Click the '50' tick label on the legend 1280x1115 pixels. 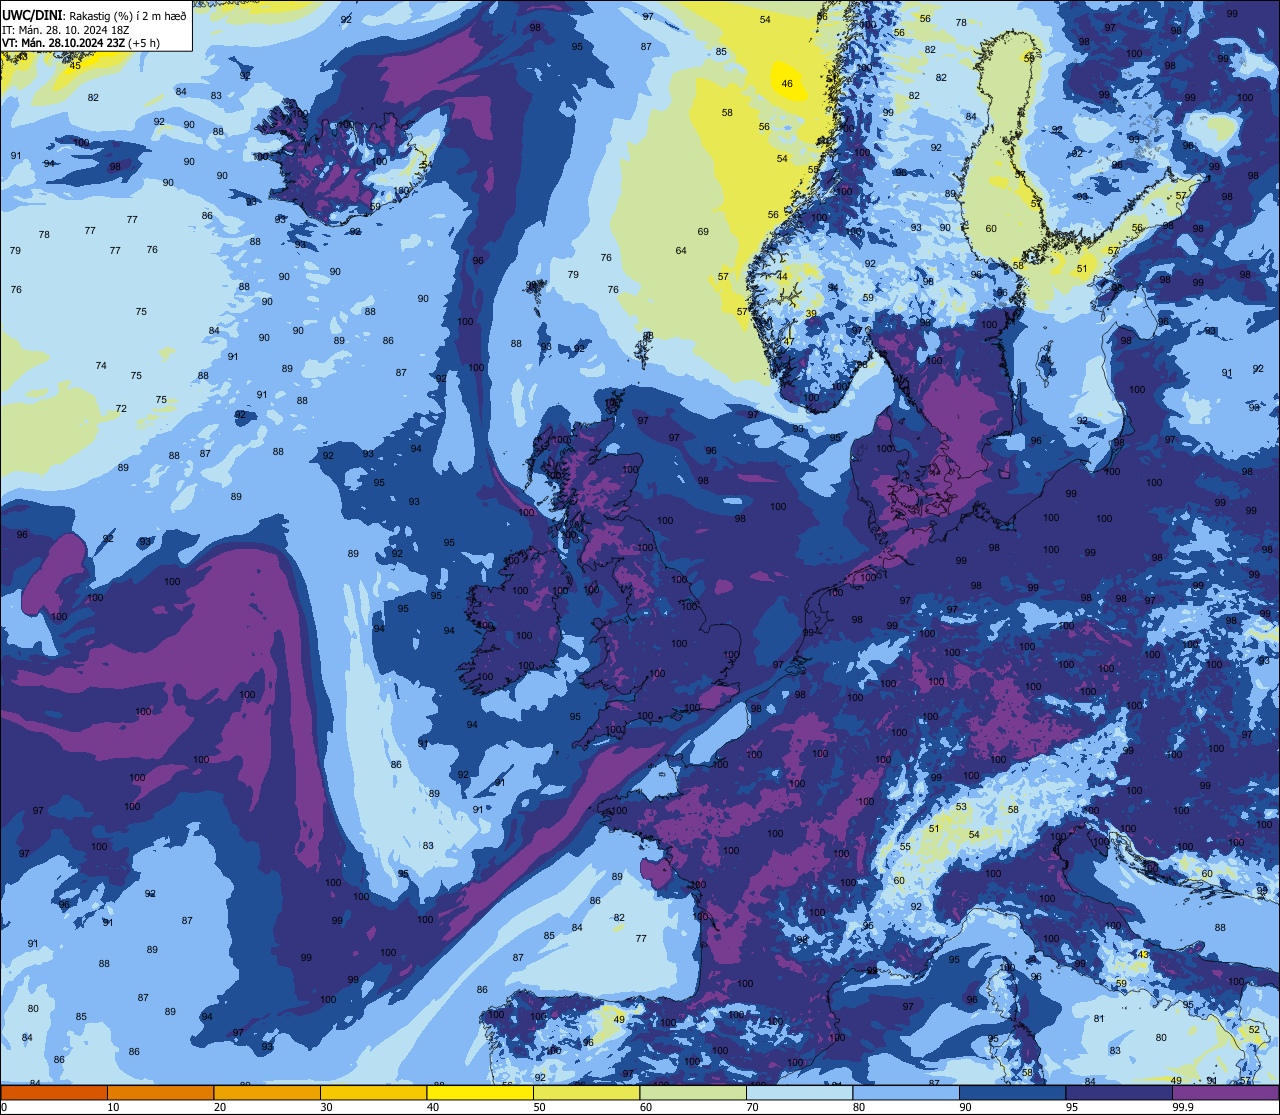[539, 1107]
